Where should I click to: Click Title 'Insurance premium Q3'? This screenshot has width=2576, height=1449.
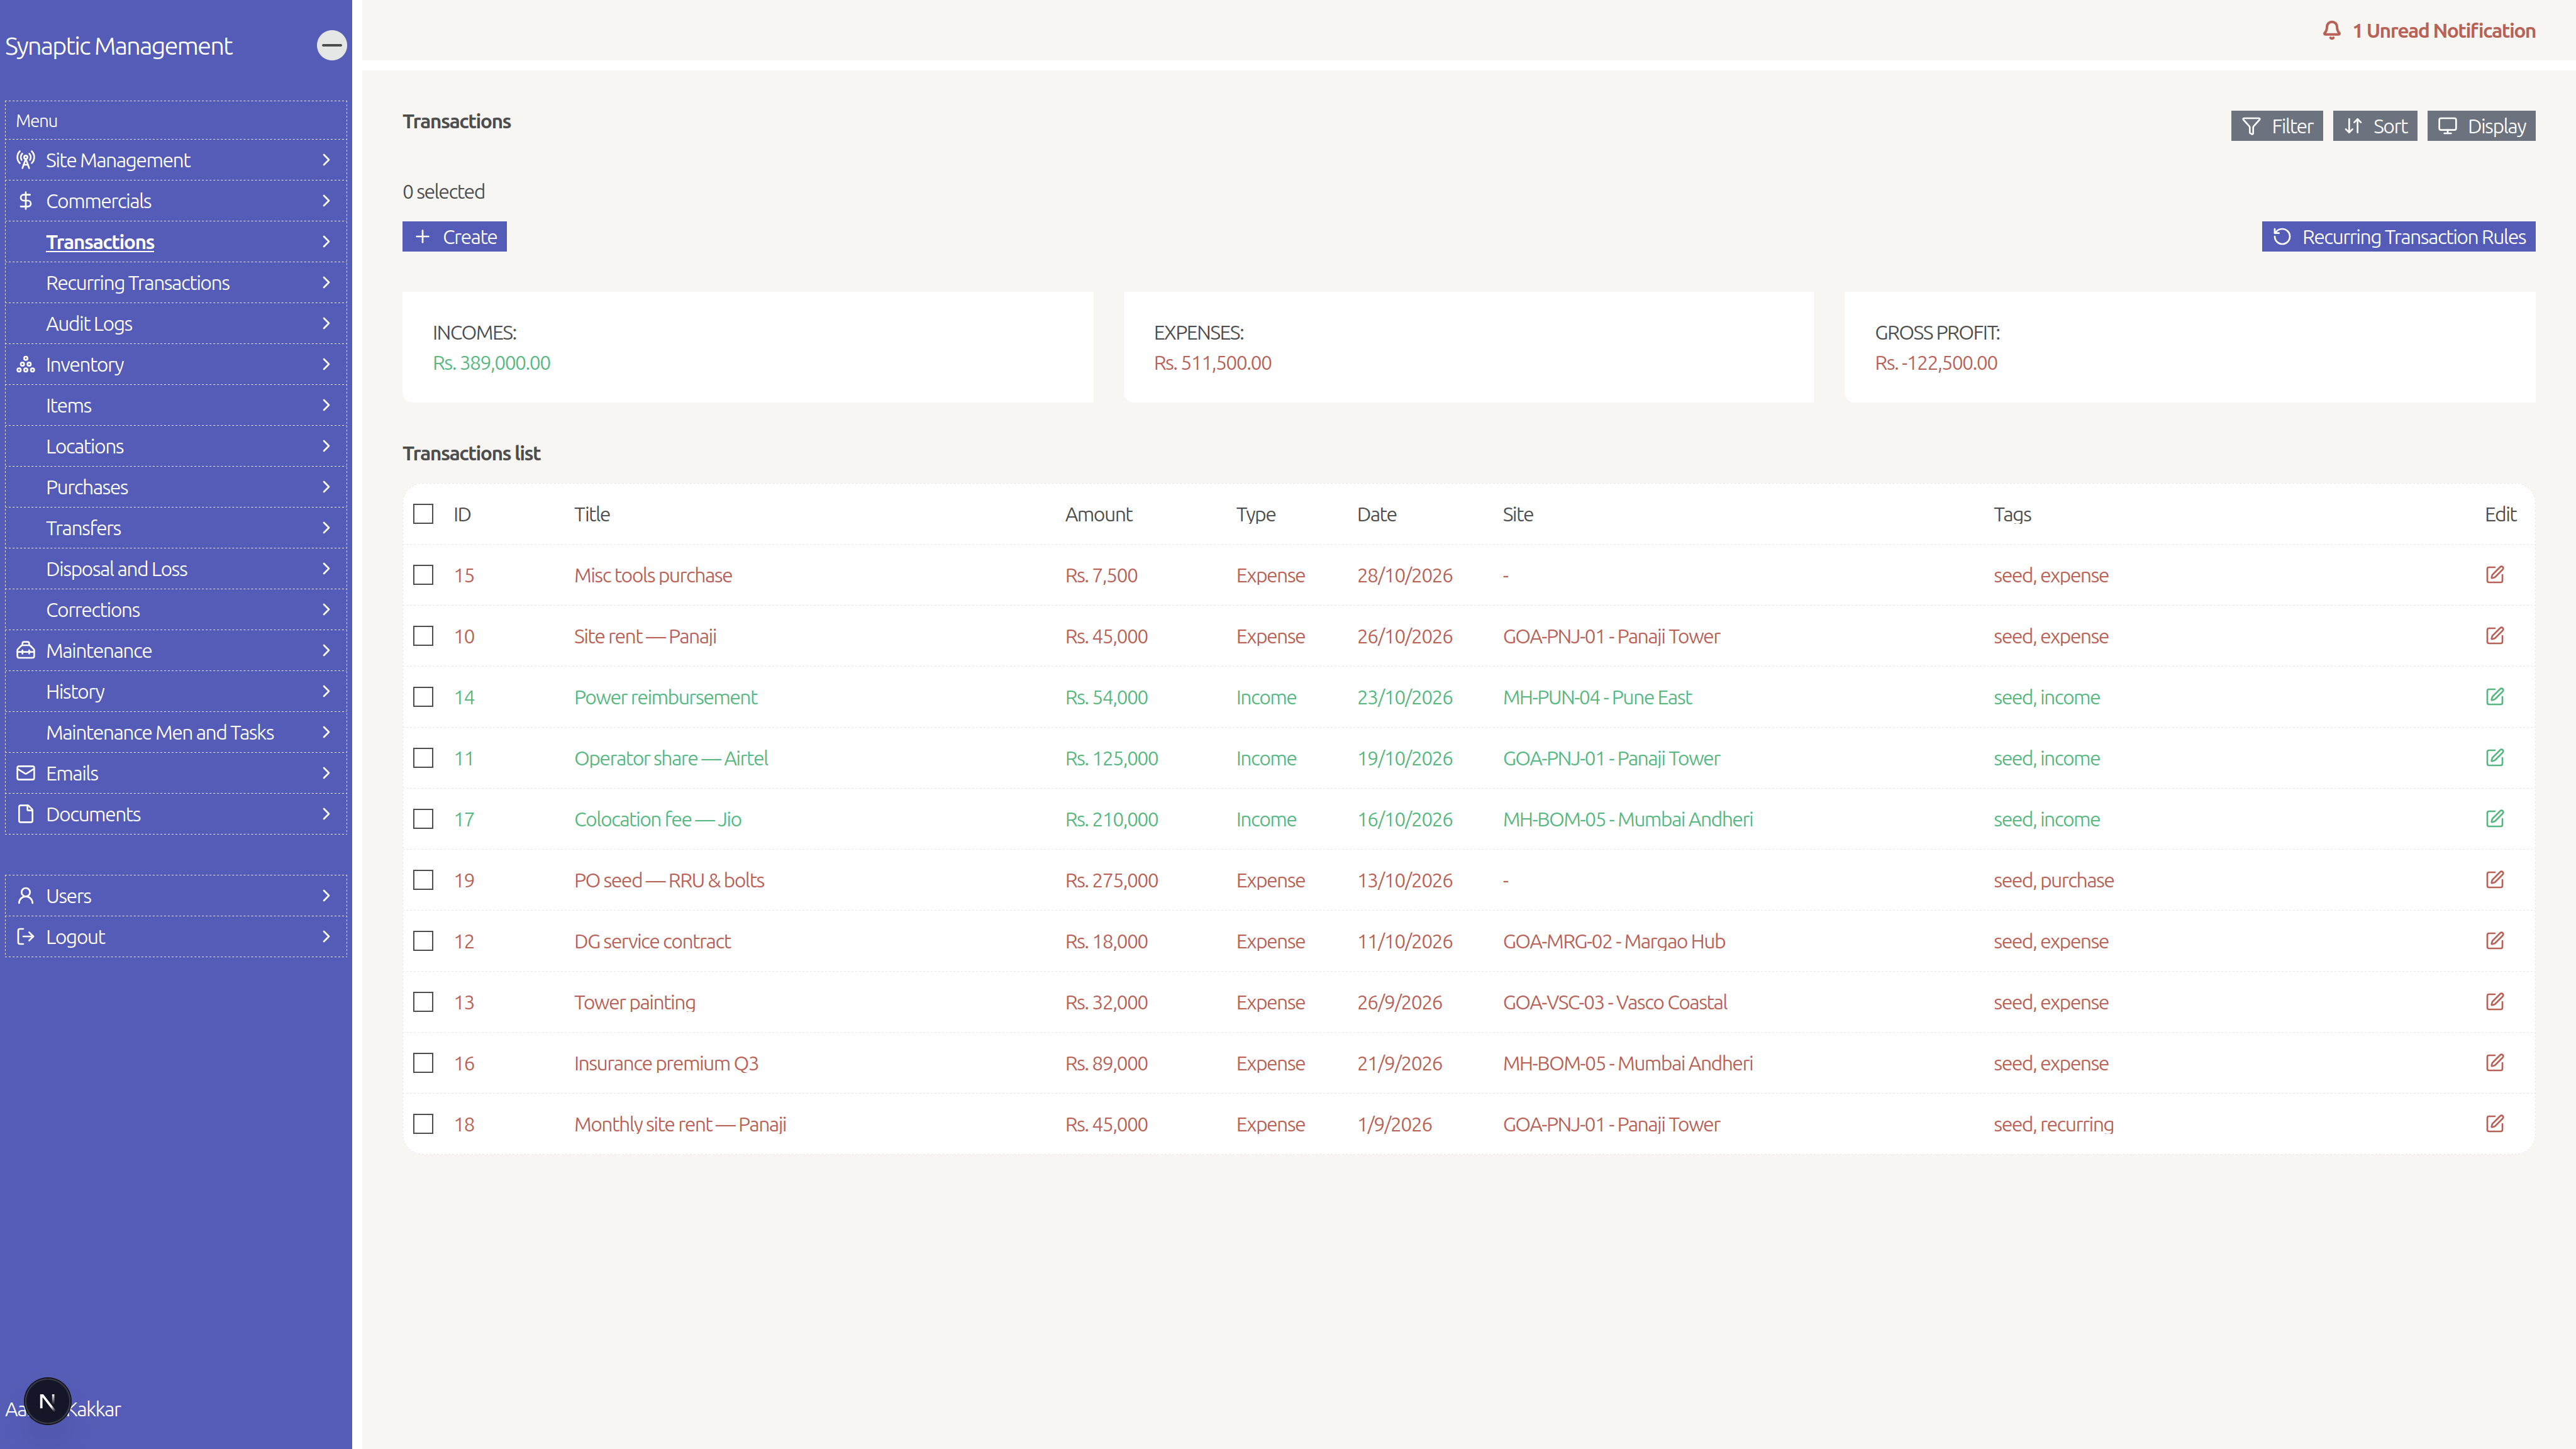point(666,1063)
